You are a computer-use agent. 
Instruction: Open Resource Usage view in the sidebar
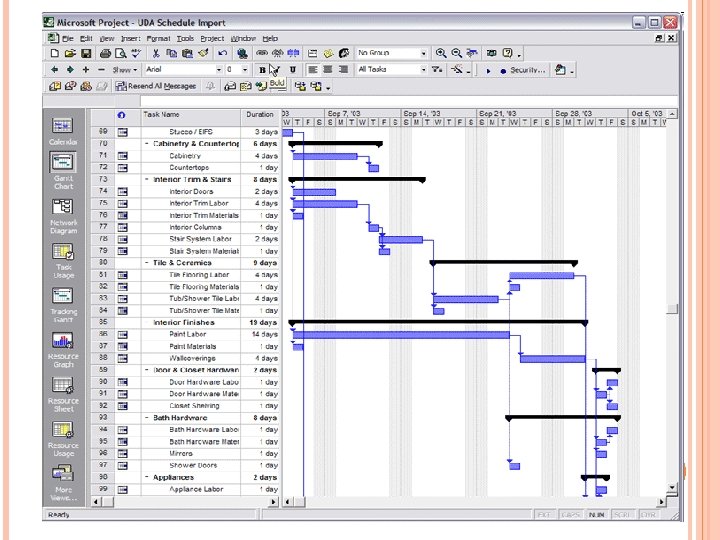(x=63, y=439)
